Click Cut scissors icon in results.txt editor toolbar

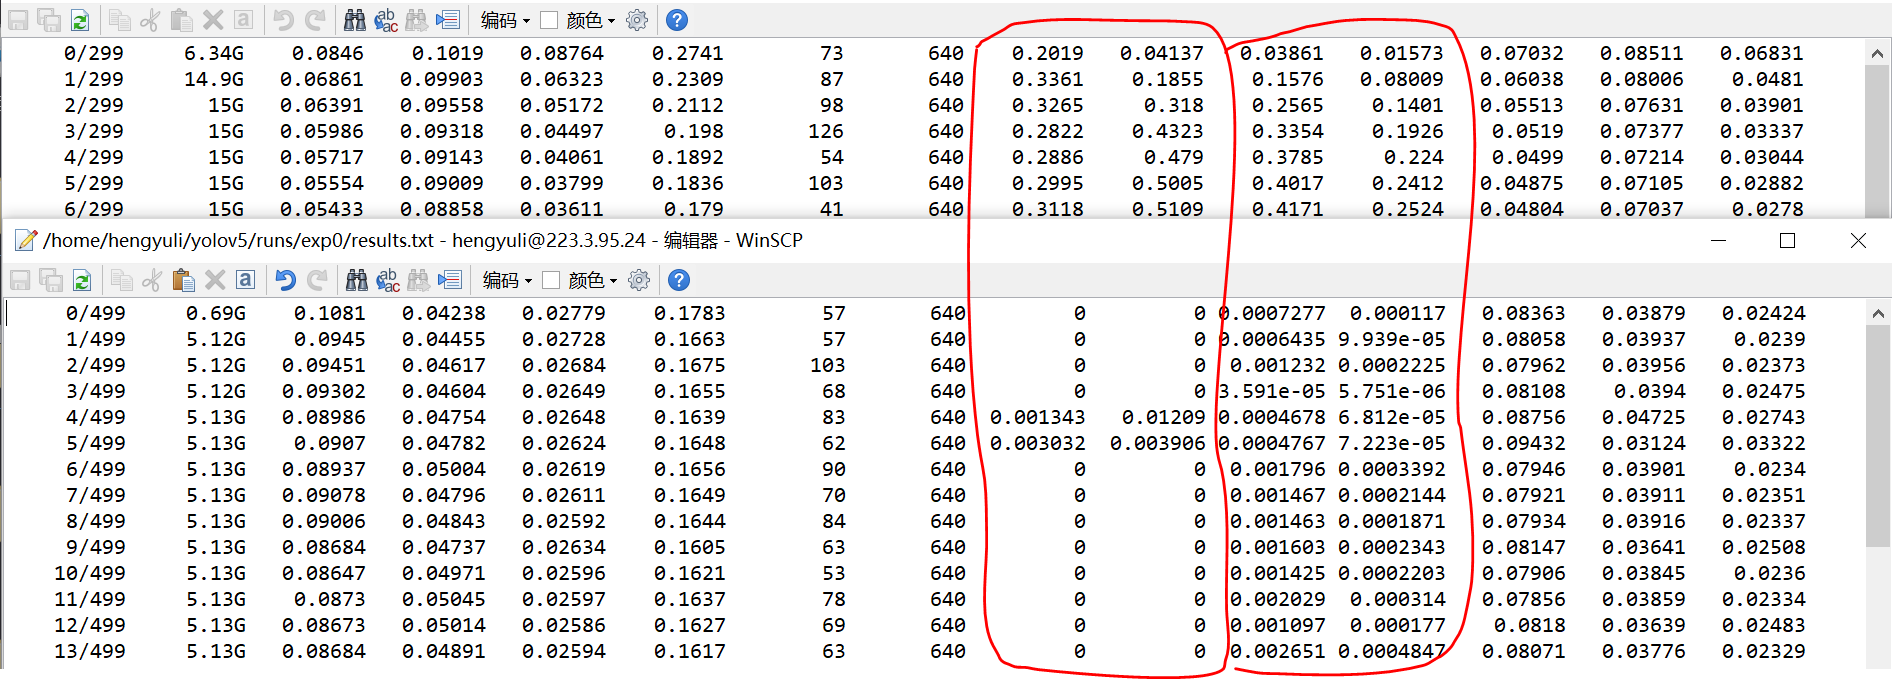151,280
